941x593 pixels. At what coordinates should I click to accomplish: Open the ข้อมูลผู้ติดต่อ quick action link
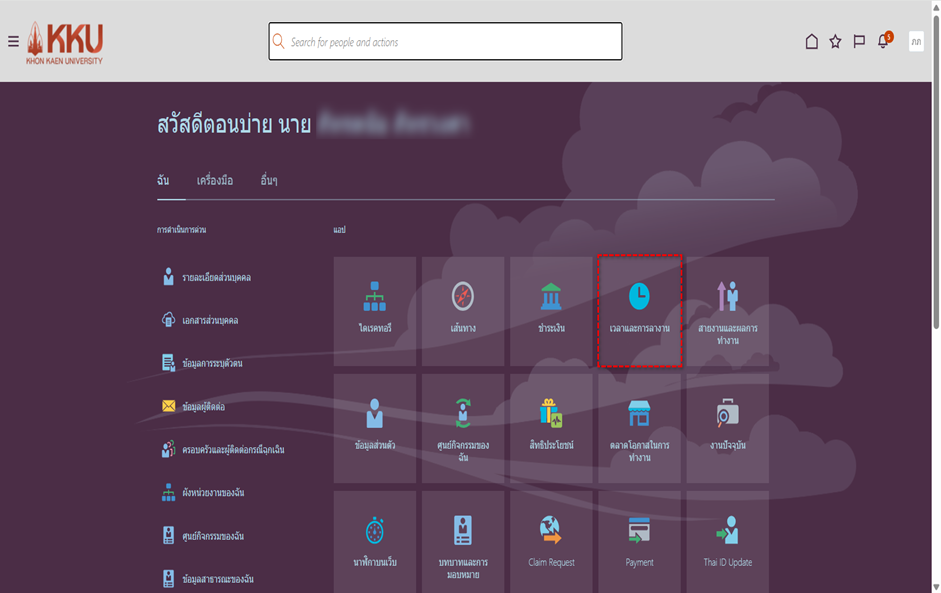203,407
